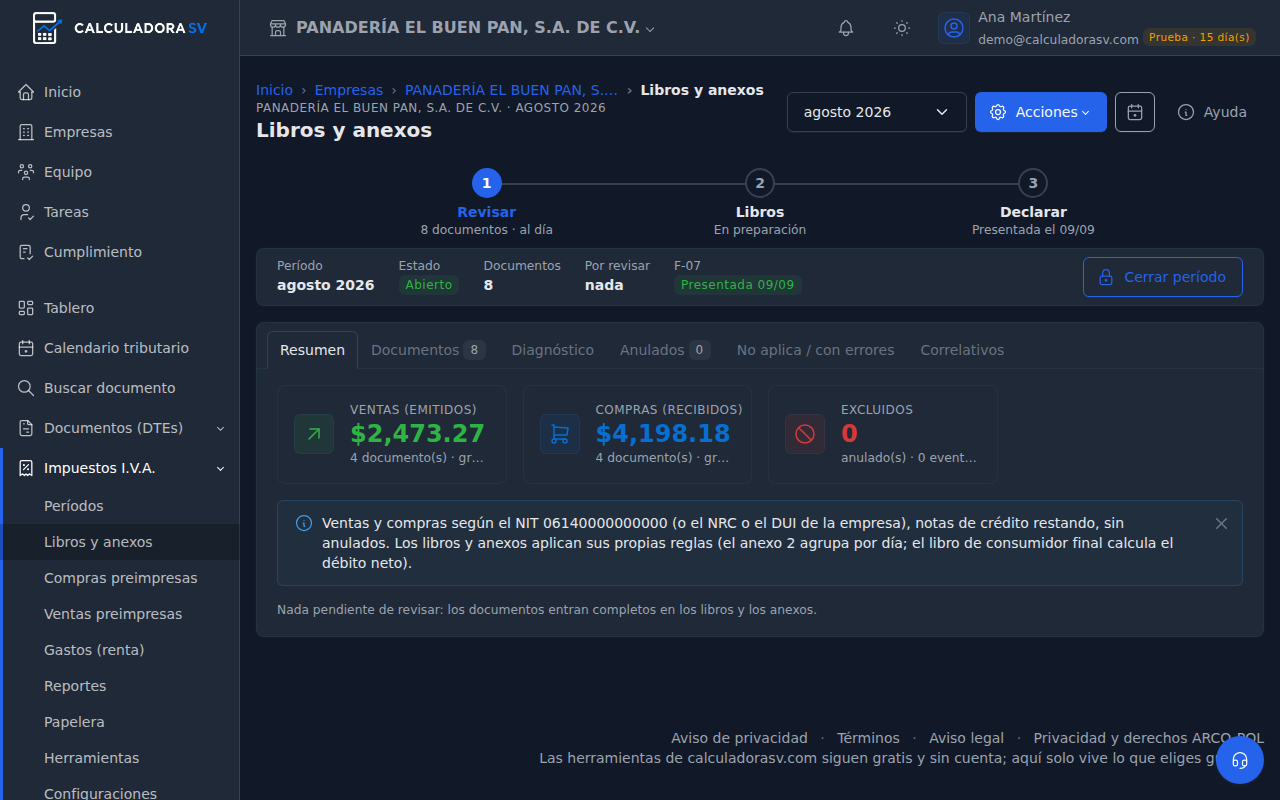Expand Documentos (DTEs) chevron
1280x800 pixels.
220,428
